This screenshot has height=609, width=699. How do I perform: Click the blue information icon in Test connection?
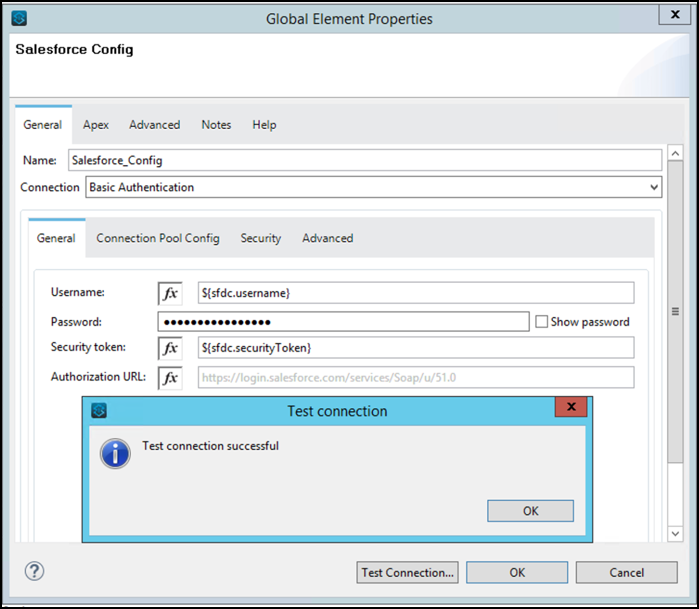pos(115,454)
